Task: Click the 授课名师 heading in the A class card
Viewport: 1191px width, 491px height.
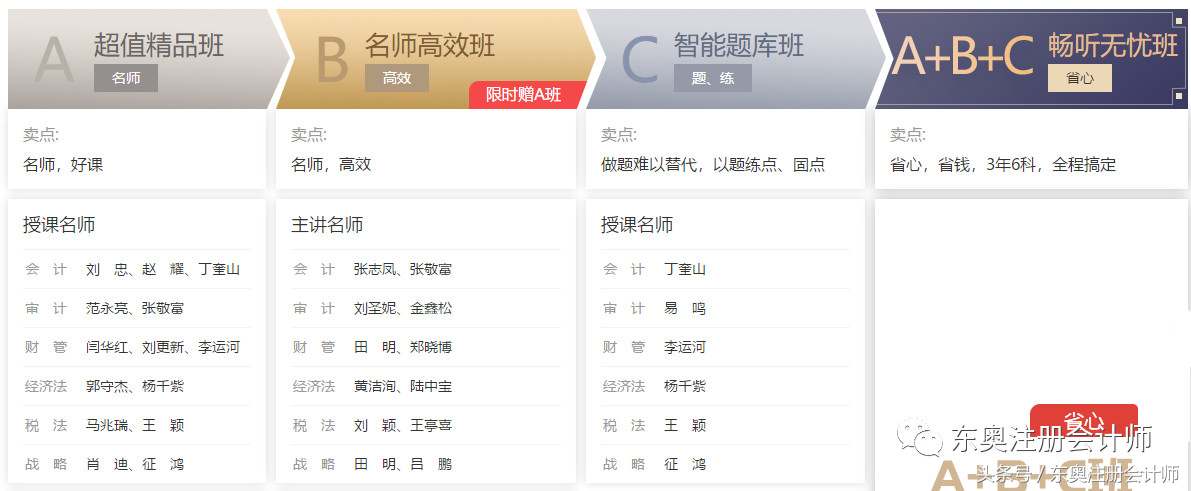Action: coord(58,225)
